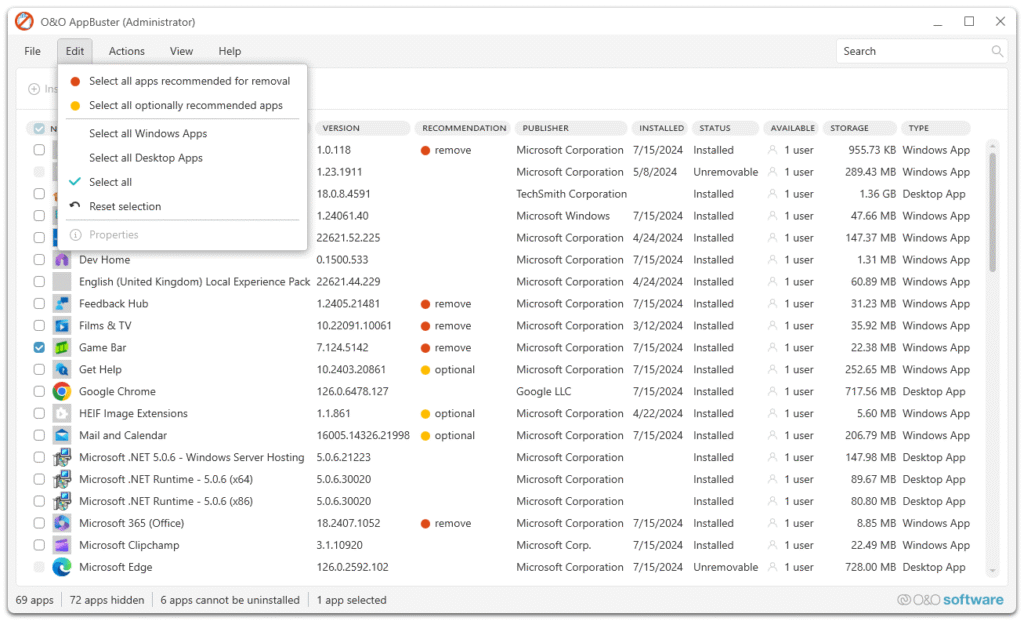Open the File menu
Screen dimensions: 1024x621
pyautogui.click(x=33, y=51)
